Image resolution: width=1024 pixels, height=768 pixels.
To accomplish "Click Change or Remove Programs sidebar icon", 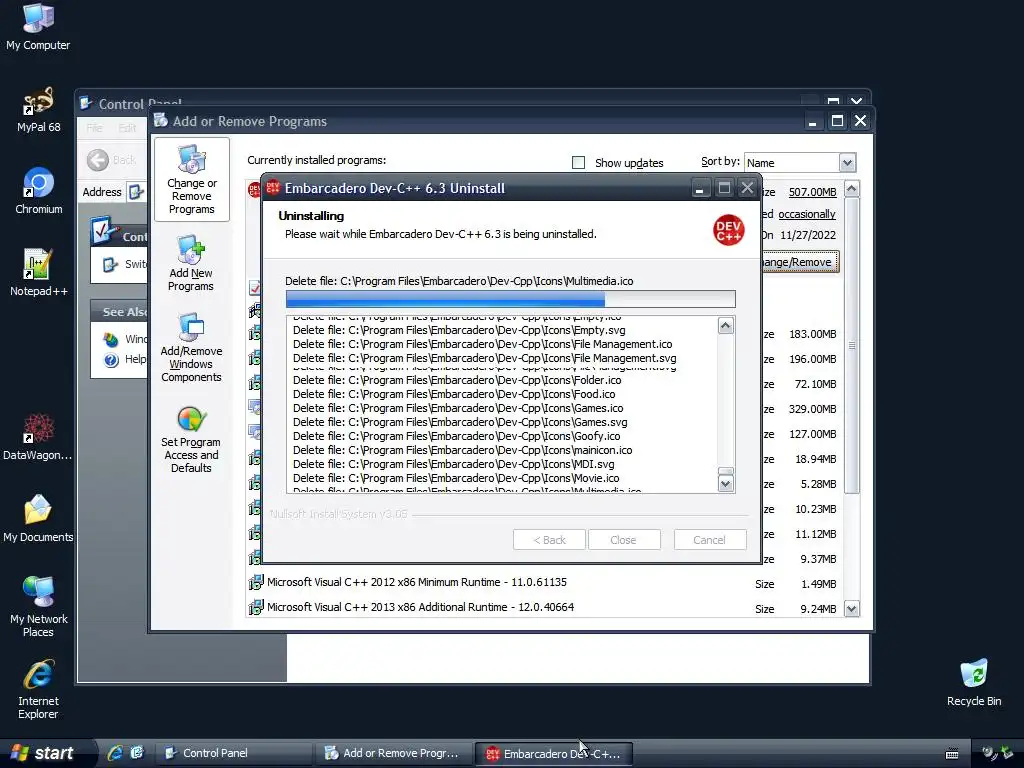I will click(x=191, y=180).
